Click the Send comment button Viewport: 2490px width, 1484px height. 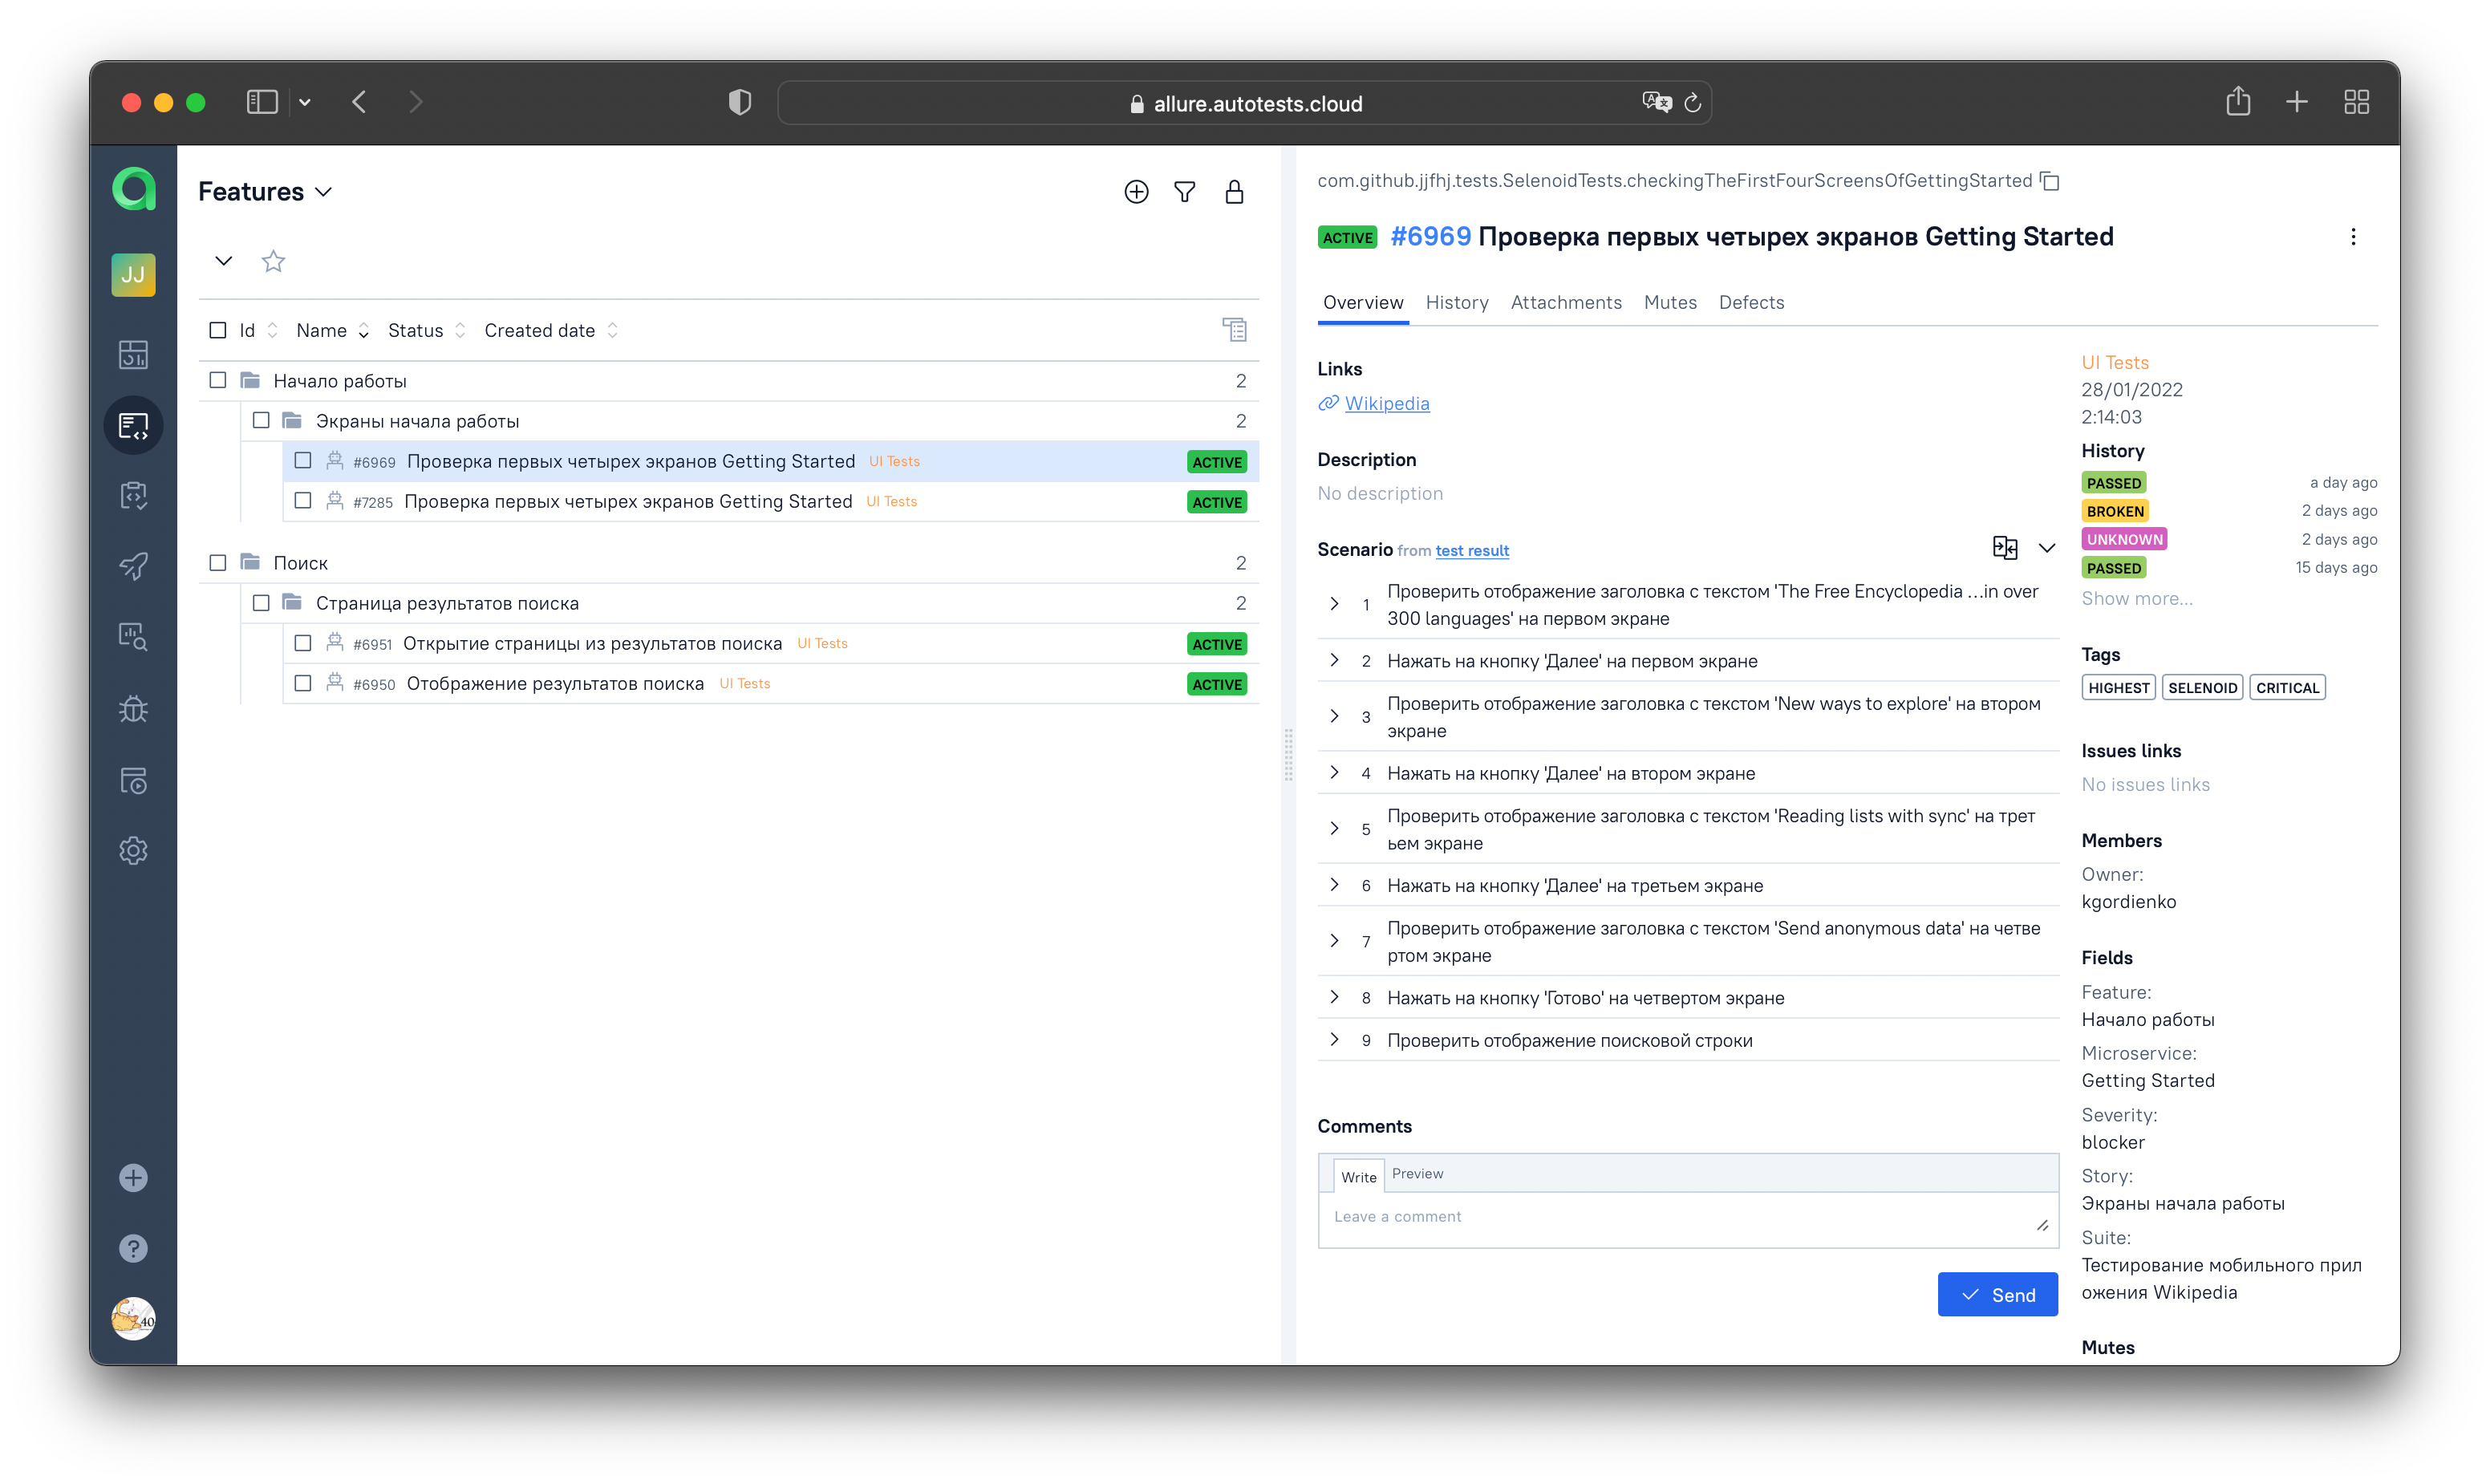(1997, 1295)
